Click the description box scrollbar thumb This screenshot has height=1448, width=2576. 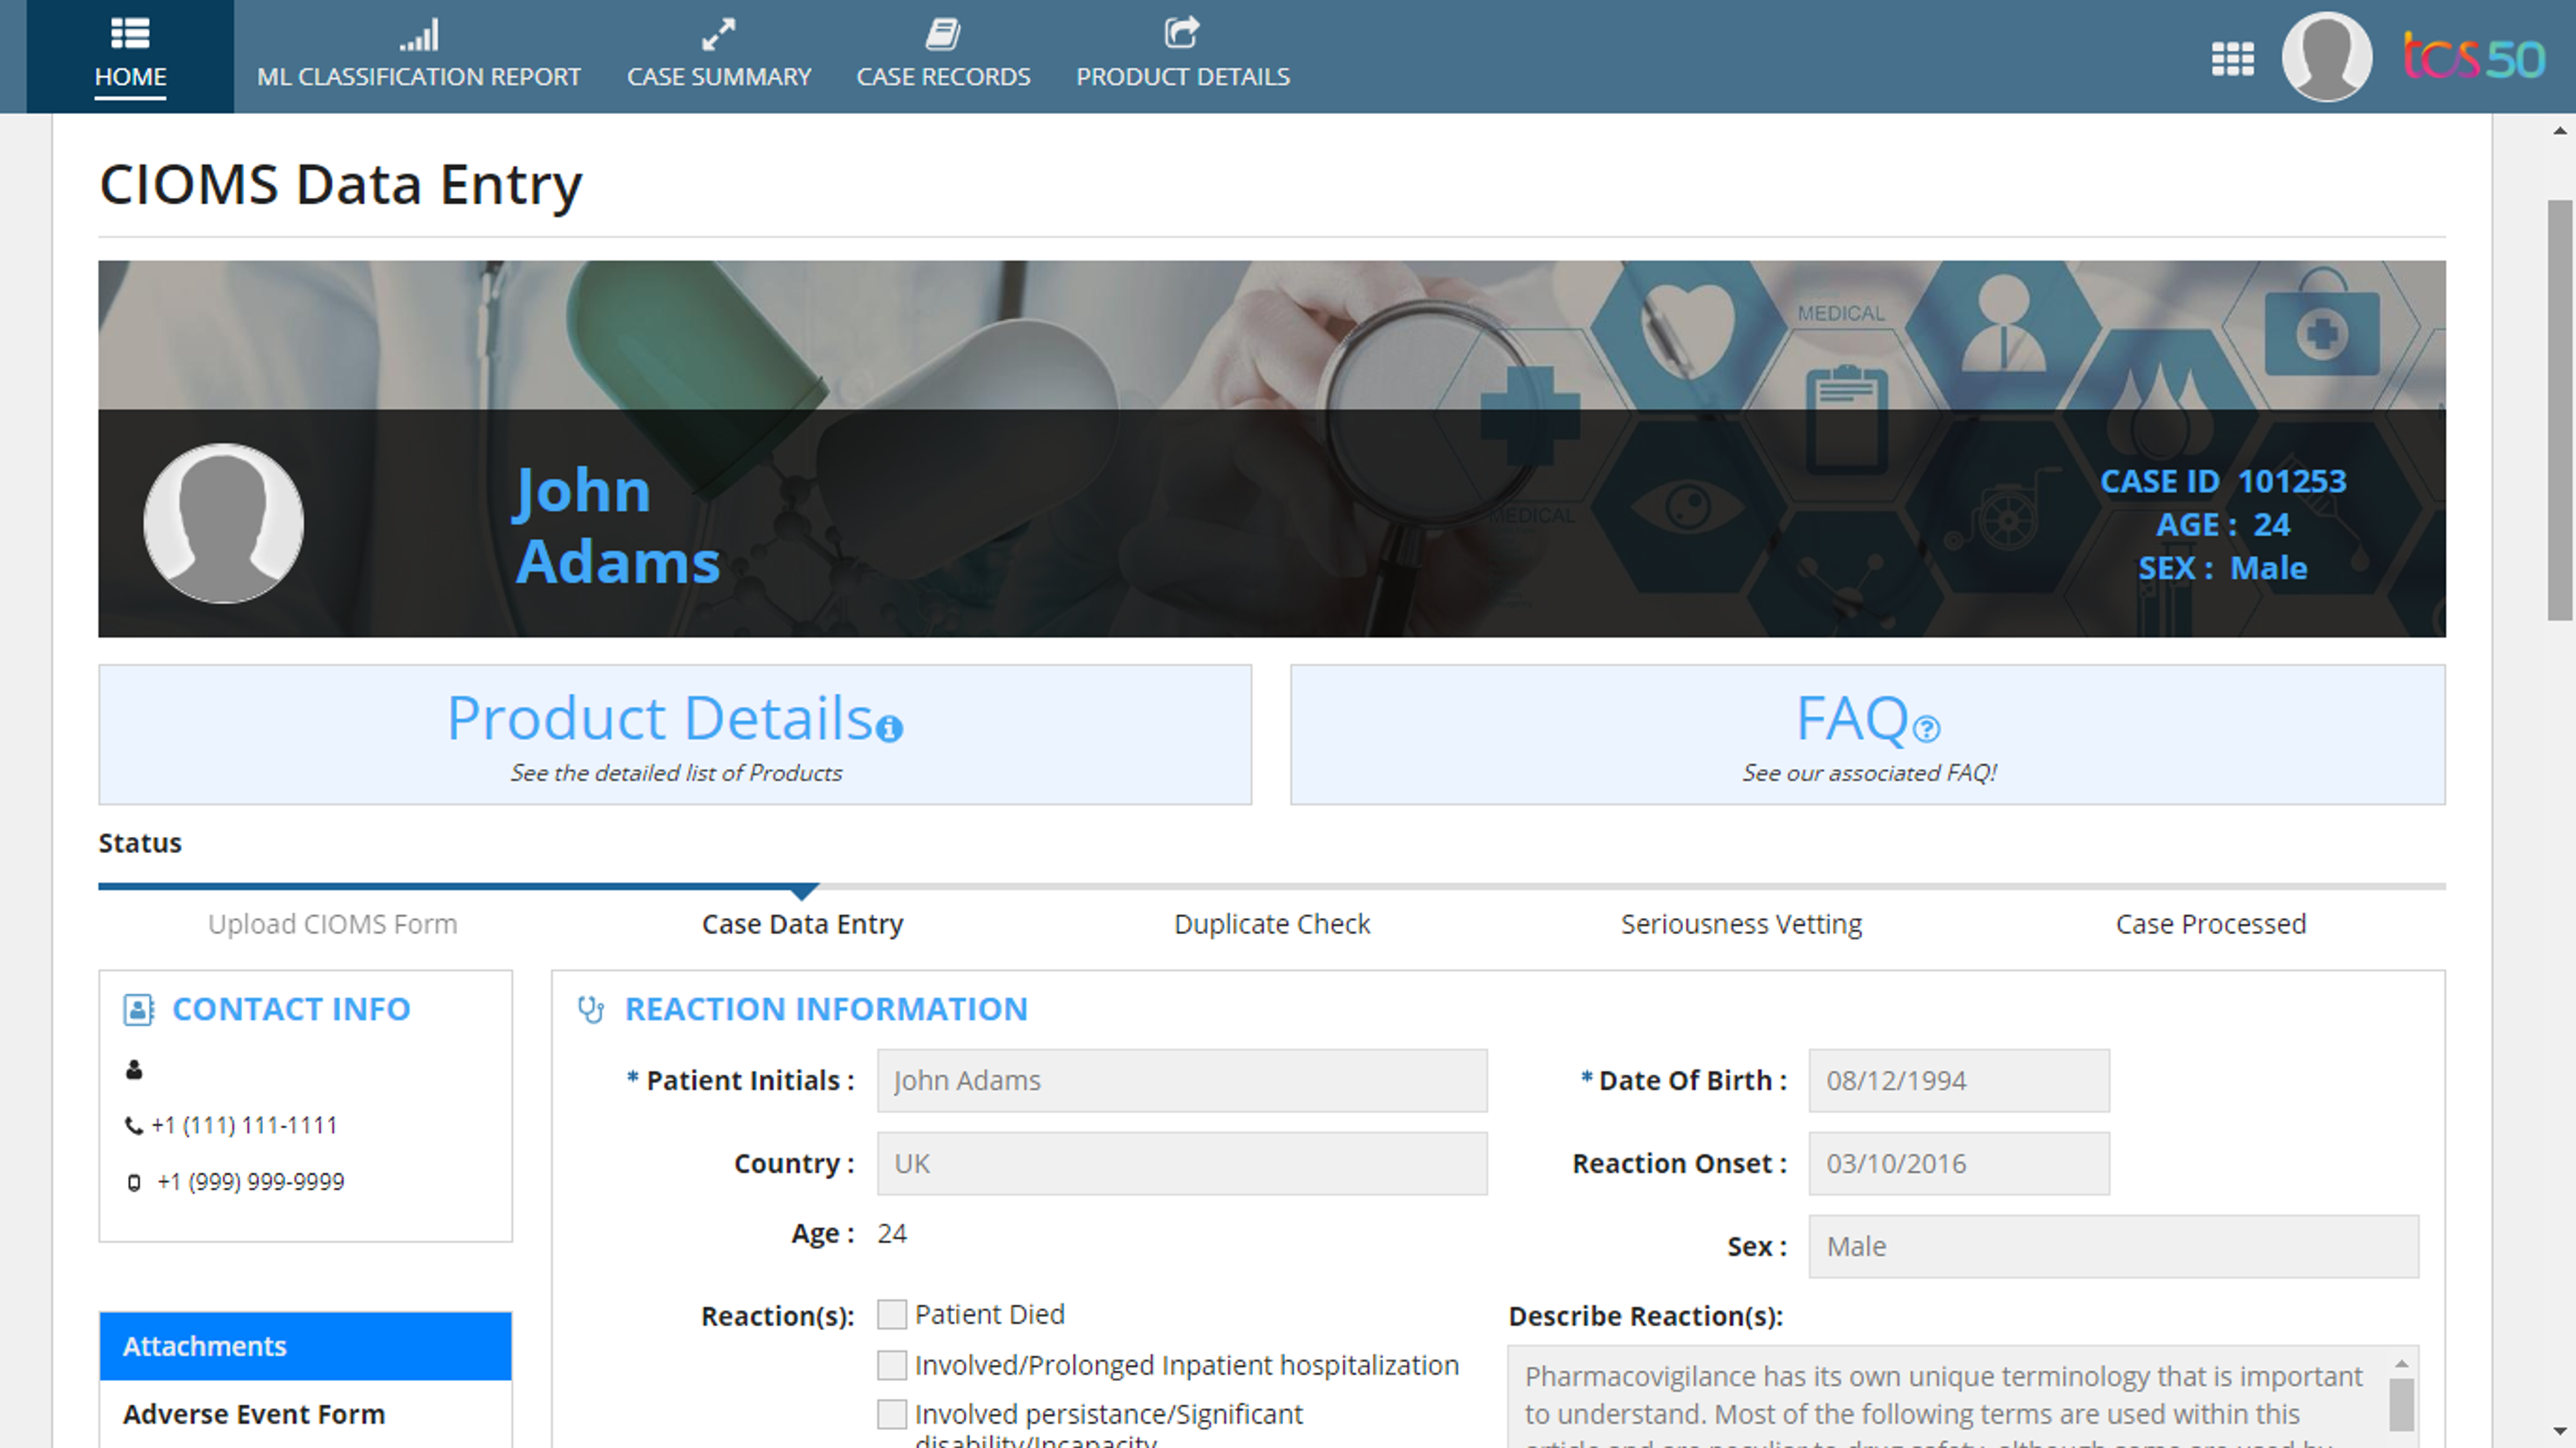(x=2401, y=1405)
